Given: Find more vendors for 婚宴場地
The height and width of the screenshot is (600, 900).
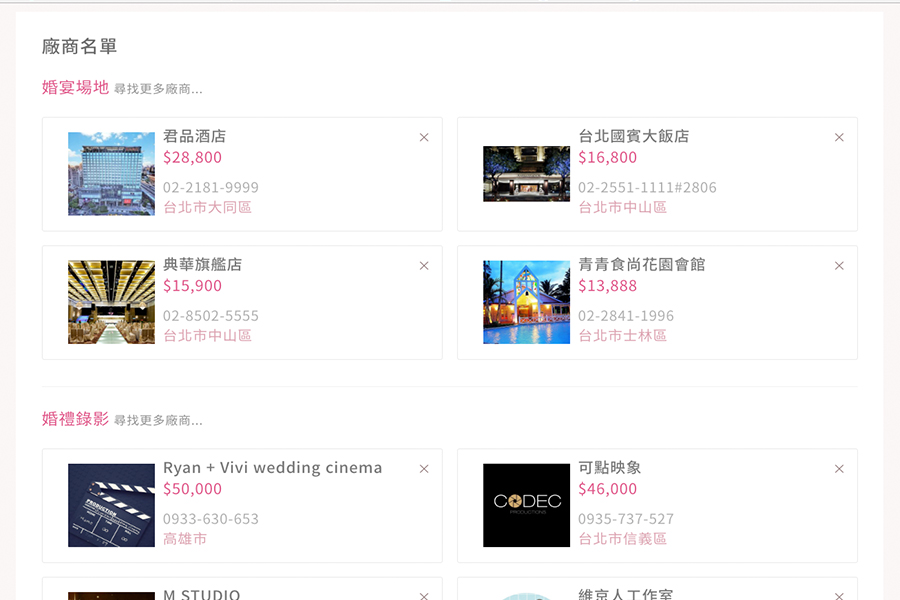Looking at the screenshot, I should point(158,89).
